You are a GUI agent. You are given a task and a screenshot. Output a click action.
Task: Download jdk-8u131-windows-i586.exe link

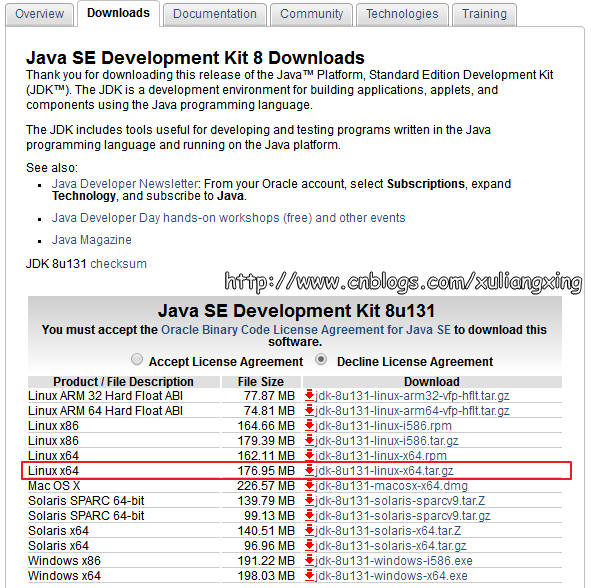[394, 561]
